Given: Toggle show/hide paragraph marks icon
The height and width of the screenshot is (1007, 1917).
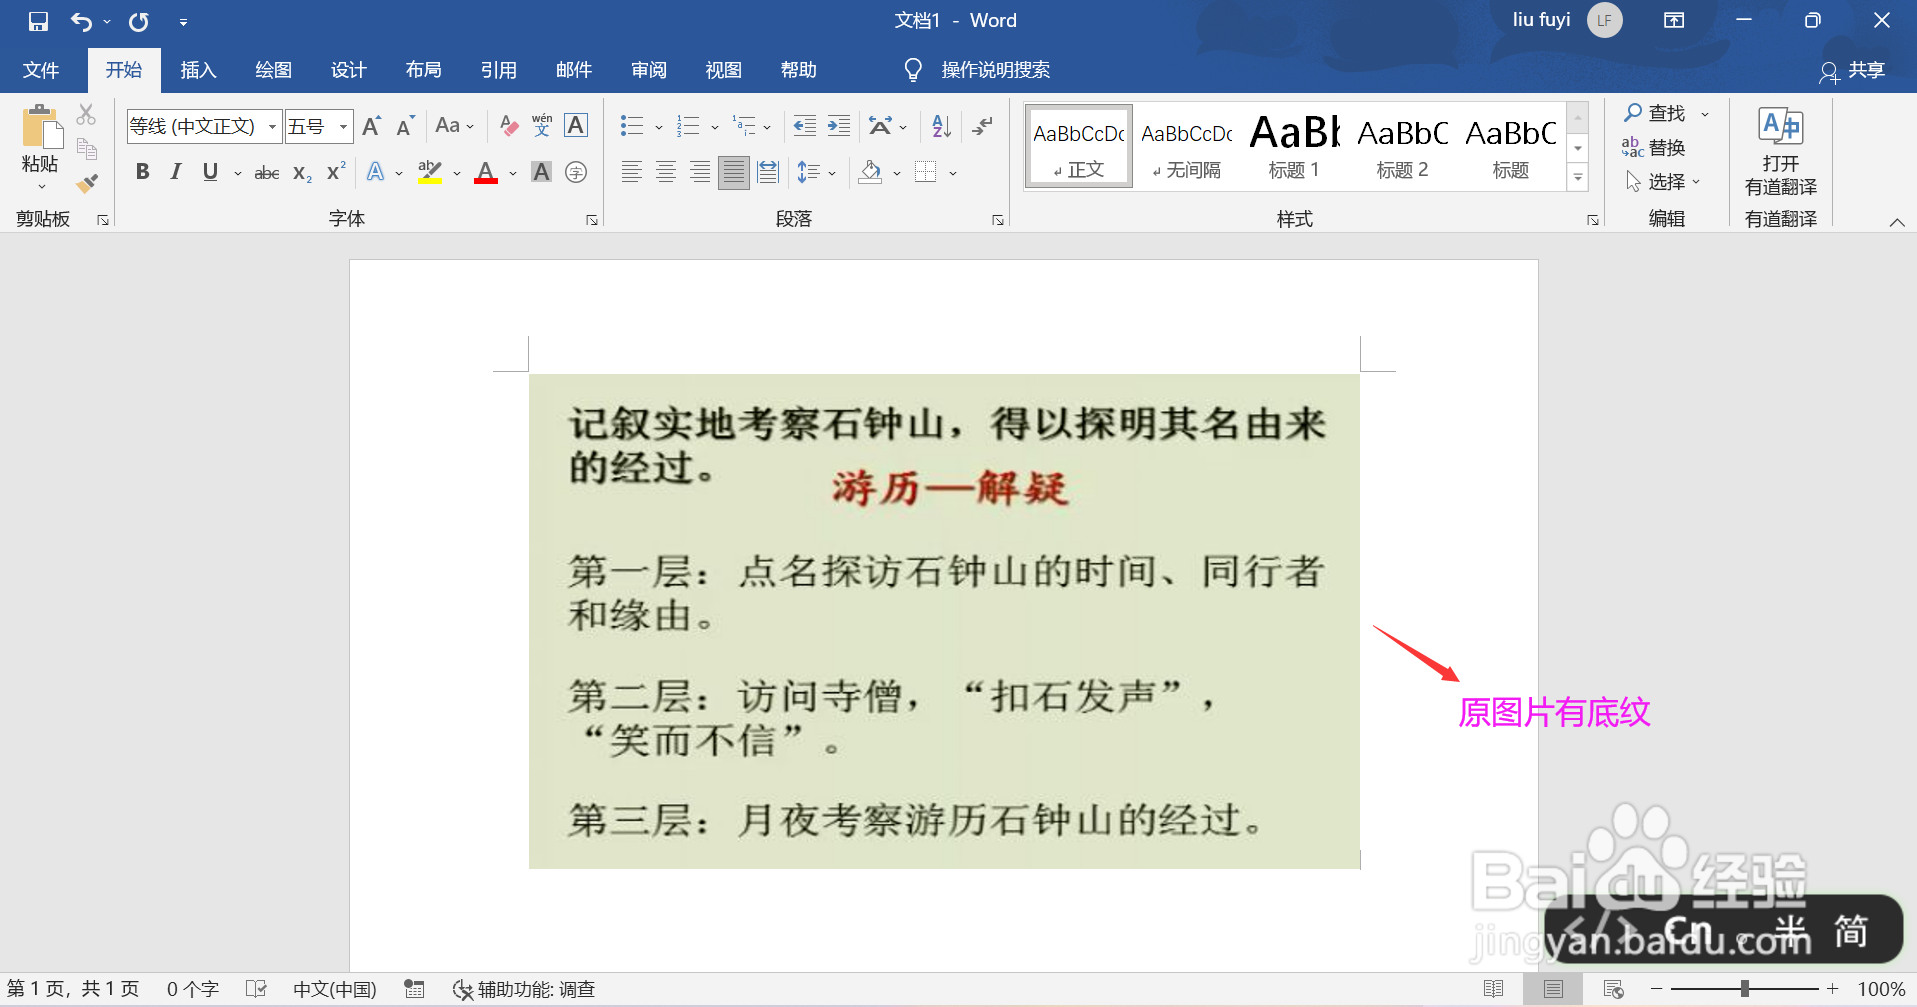Looking at the screenshot, I should [x=983, y=125].
